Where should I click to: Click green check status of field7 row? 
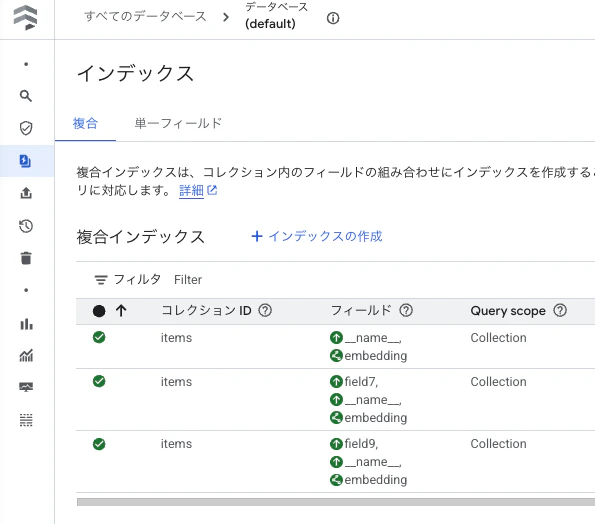point(99,381)
